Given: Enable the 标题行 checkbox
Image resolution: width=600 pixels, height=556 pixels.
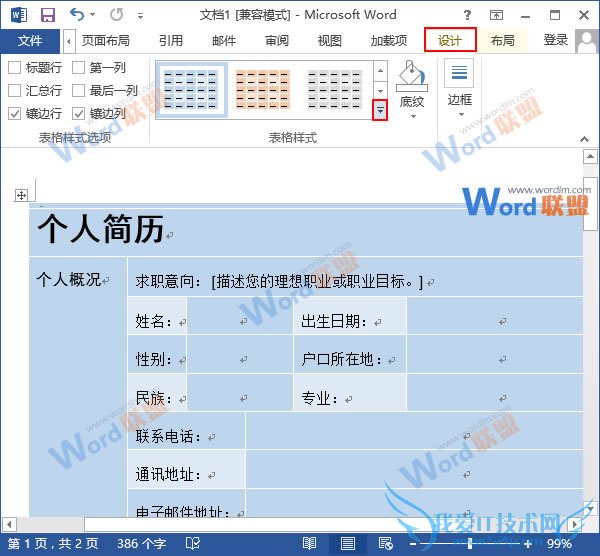Looking at the screenshot, I should point(15,68).
